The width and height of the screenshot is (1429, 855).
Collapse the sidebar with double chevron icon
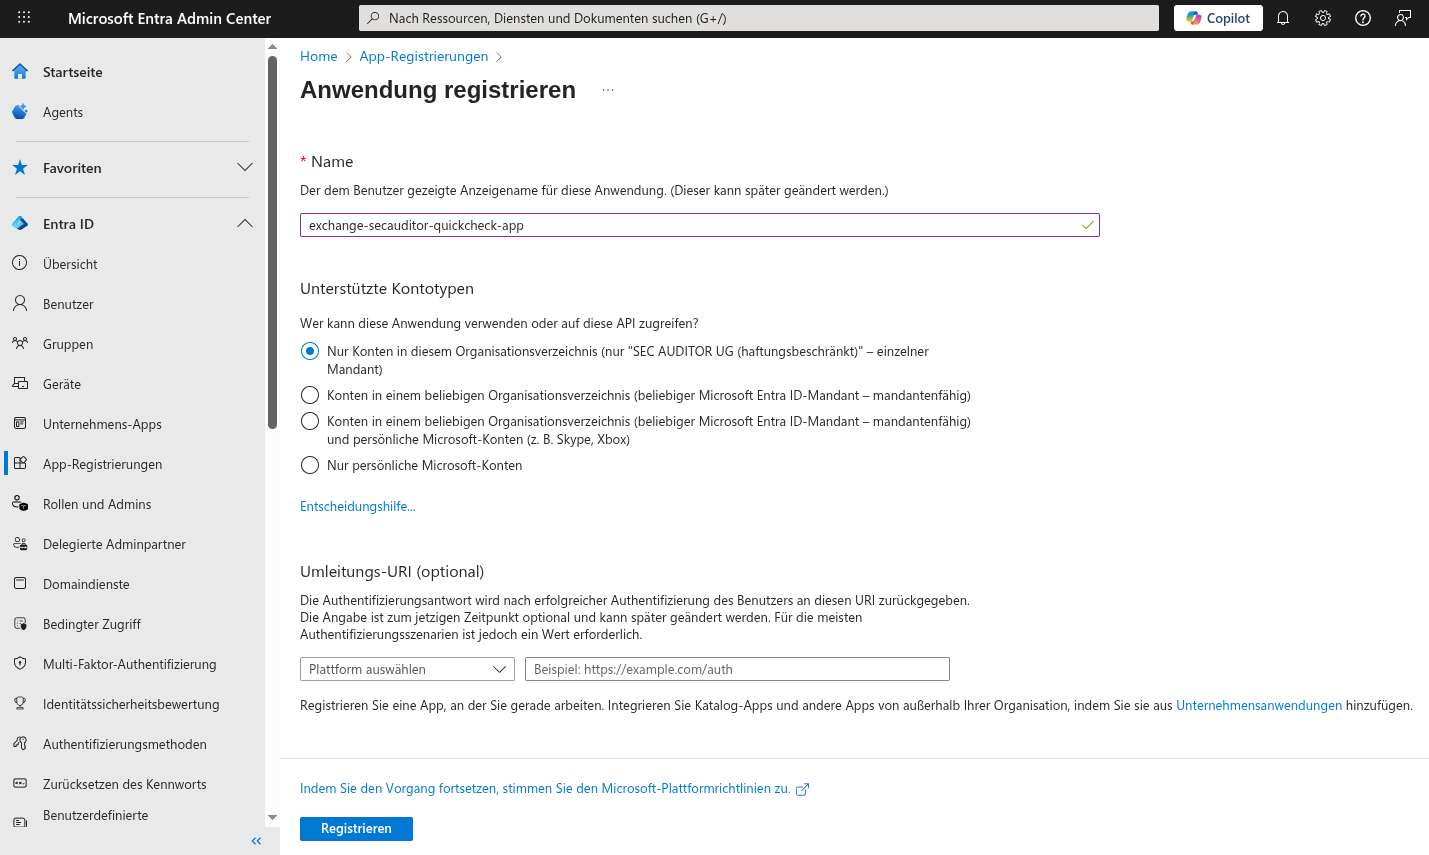click(256, 841)
